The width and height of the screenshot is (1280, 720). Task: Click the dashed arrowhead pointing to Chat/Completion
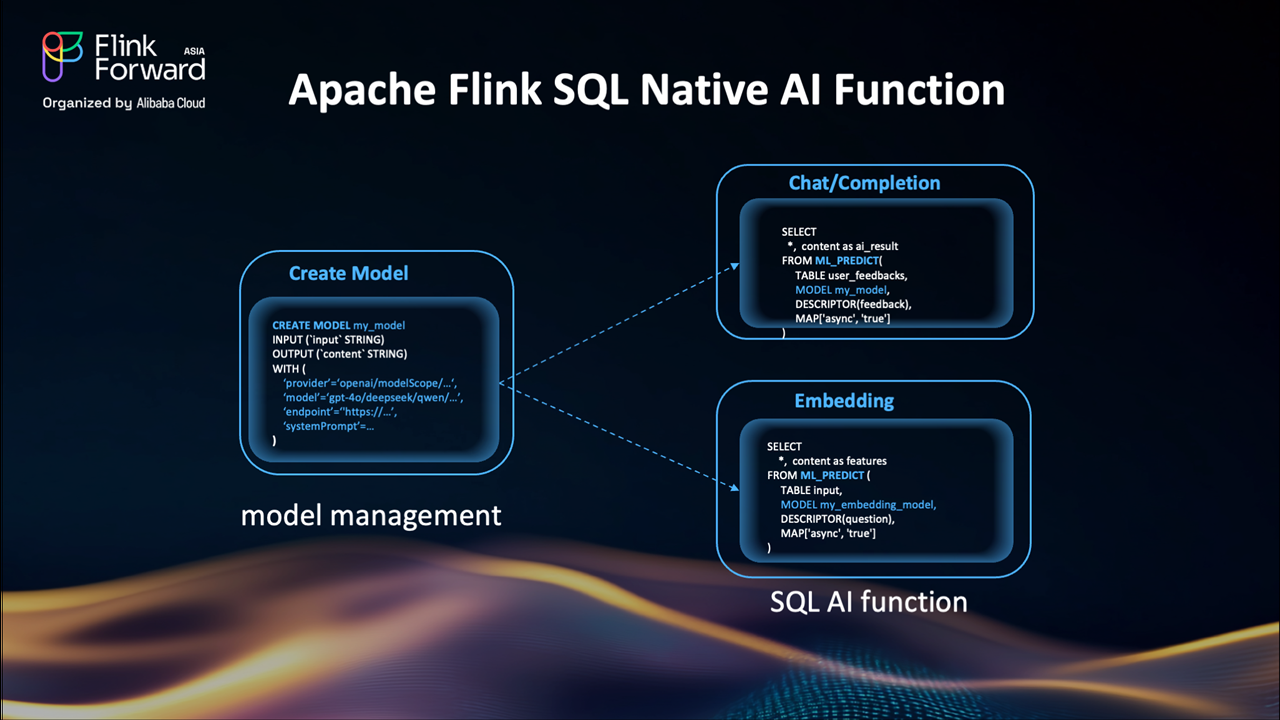click(734, 266)
